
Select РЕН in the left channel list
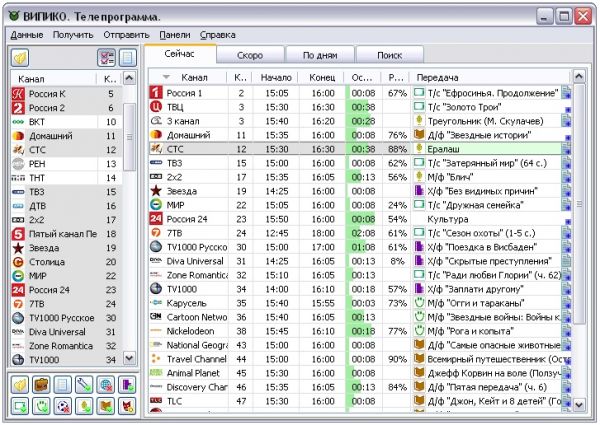coord(67,164)
